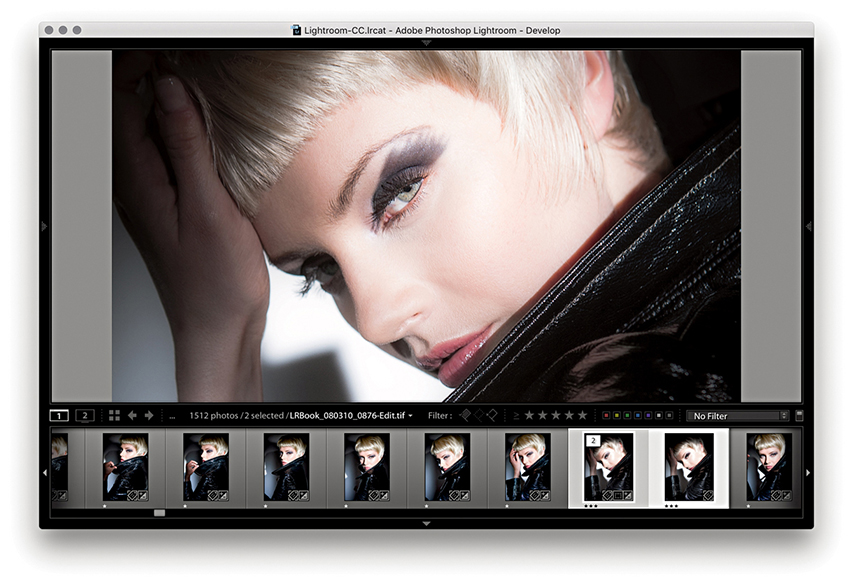This screenshot has width=853, height=585.
Task: Filter by flagged photos icon
Action: point(466,416)
